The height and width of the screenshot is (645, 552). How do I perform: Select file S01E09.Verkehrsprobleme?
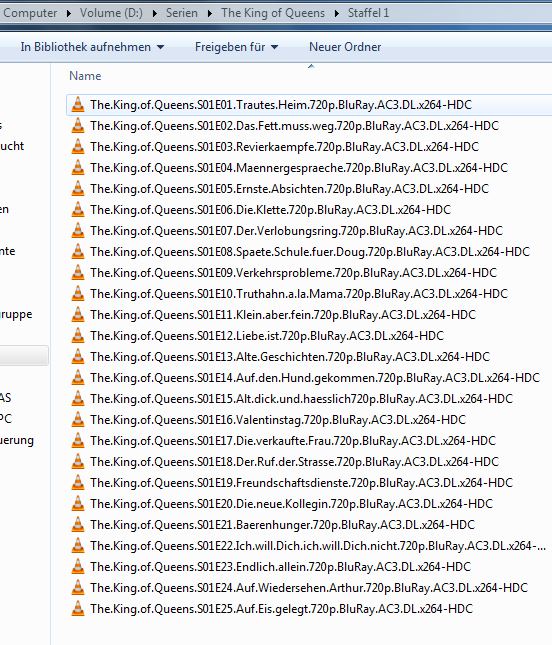pos(294,273)
